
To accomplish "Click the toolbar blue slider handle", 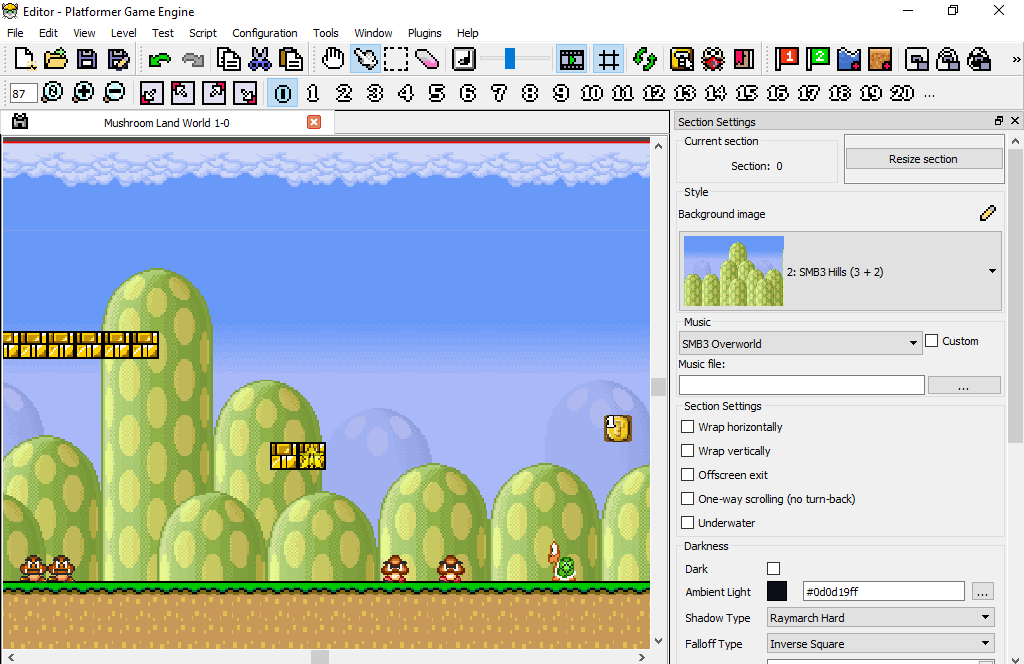I will pos(510,59).
